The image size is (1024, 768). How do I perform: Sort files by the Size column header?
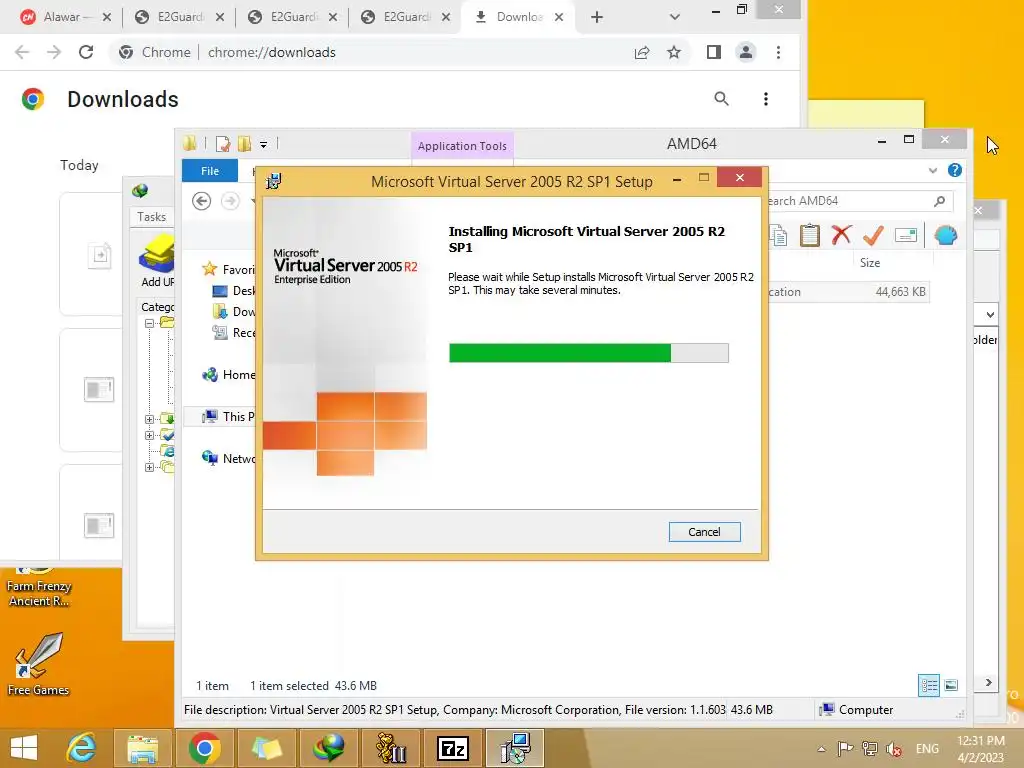(x=869, y=263)
